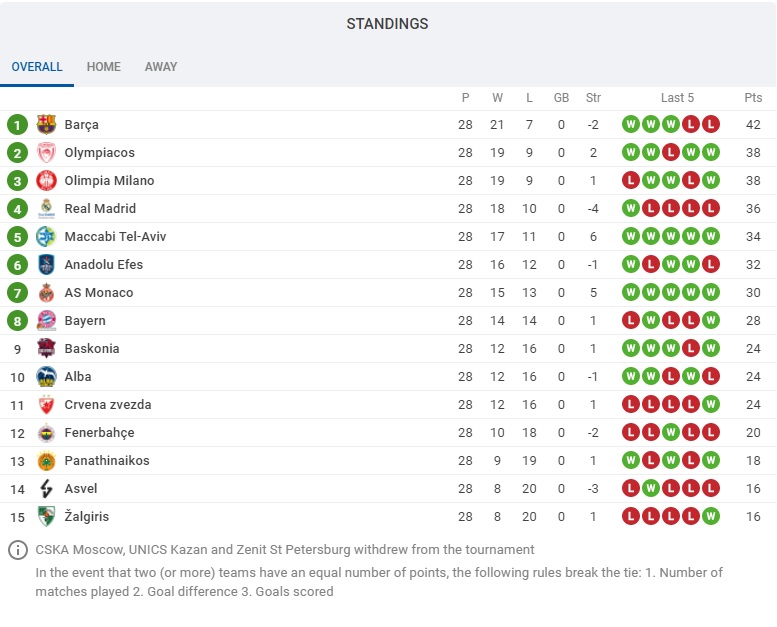Click the Bayern team logo
The height and width of the screenshot is (627, 777).
(x=46, y=321)
